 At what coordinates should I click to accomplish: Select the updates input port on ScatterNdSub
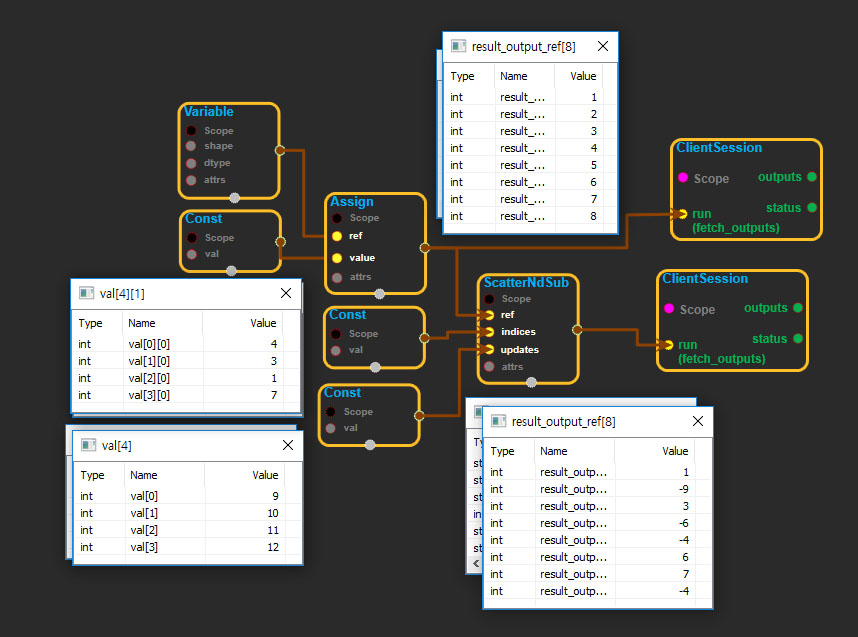489,350
